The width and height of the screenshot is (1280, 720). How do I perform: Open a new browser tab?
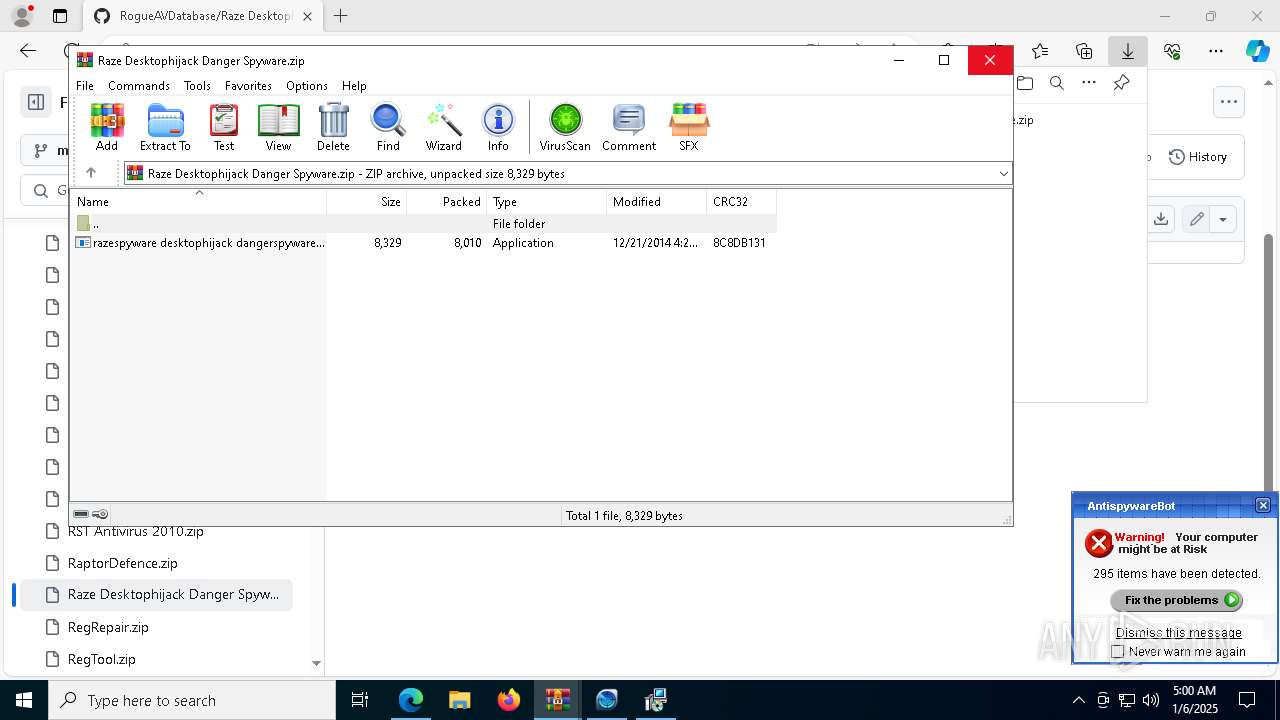(341, 16)
